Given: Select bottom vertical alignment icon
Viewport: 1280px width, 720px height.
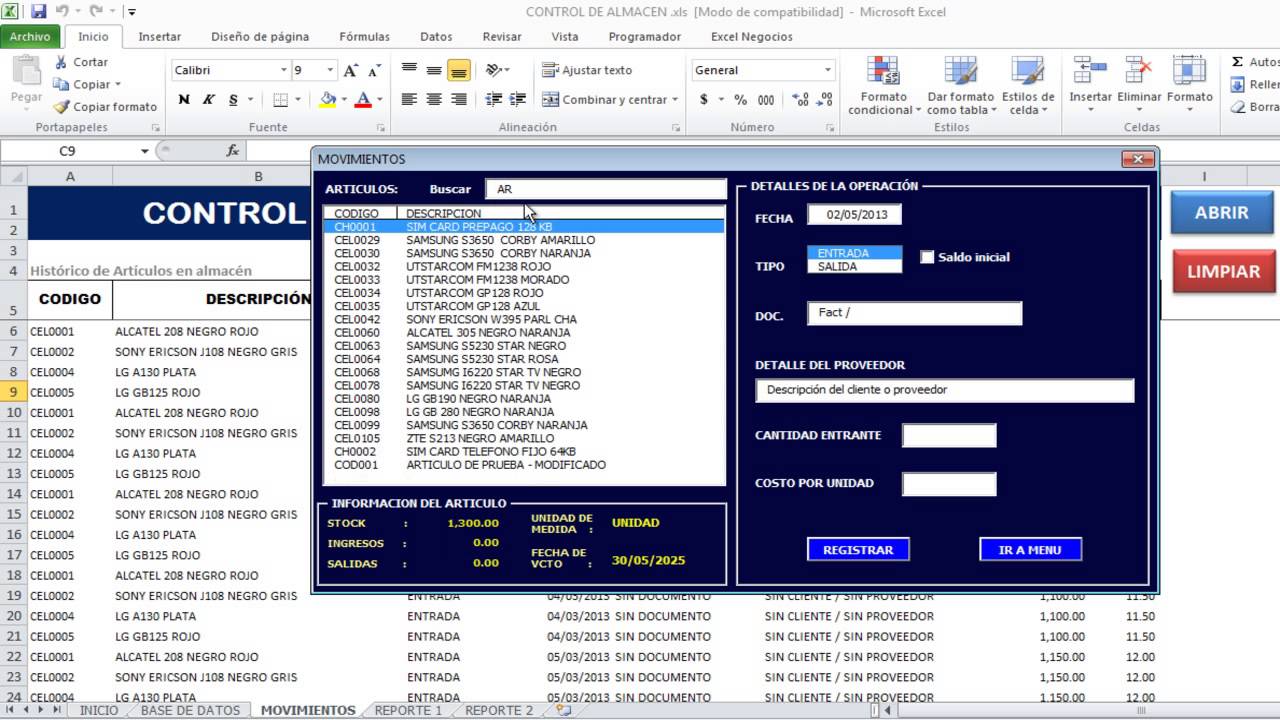Looking at the screenshot, I should pyautogui.click(x=459, y=70).
